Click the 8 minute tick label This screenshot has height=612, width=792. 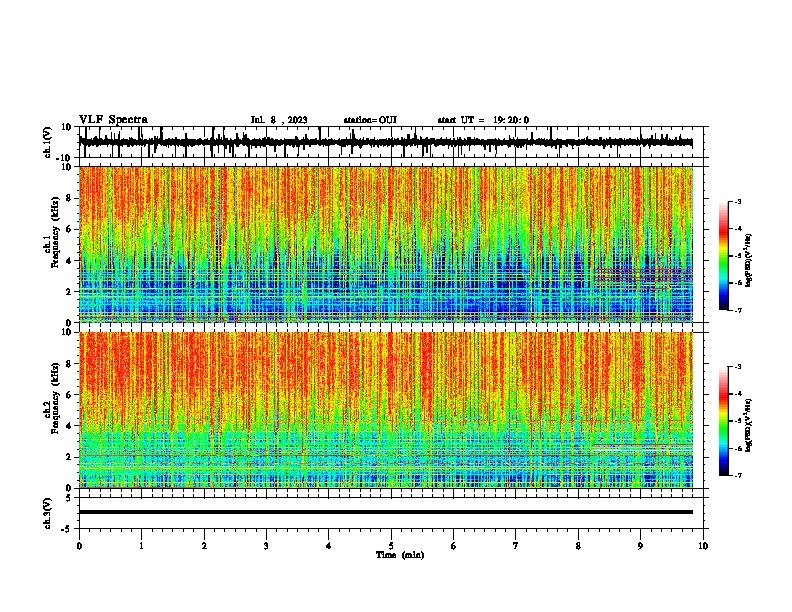click(578, 546)
